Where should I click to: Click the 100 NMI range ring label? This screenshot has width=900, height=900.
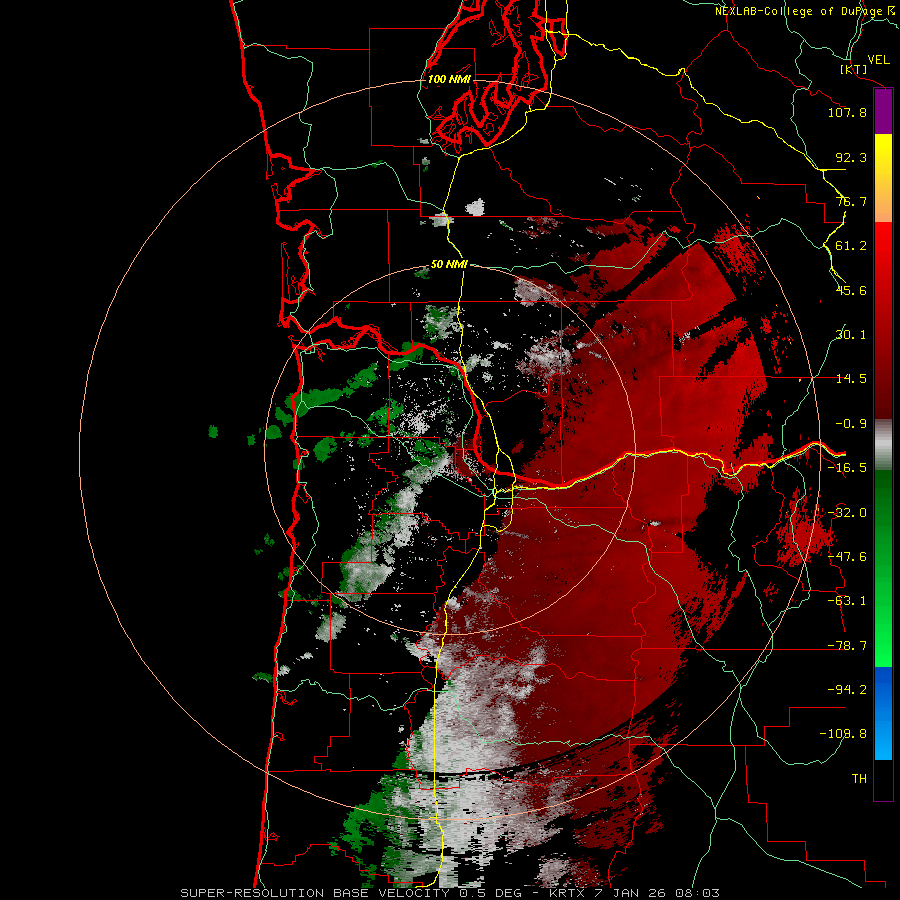click(449, 79)
